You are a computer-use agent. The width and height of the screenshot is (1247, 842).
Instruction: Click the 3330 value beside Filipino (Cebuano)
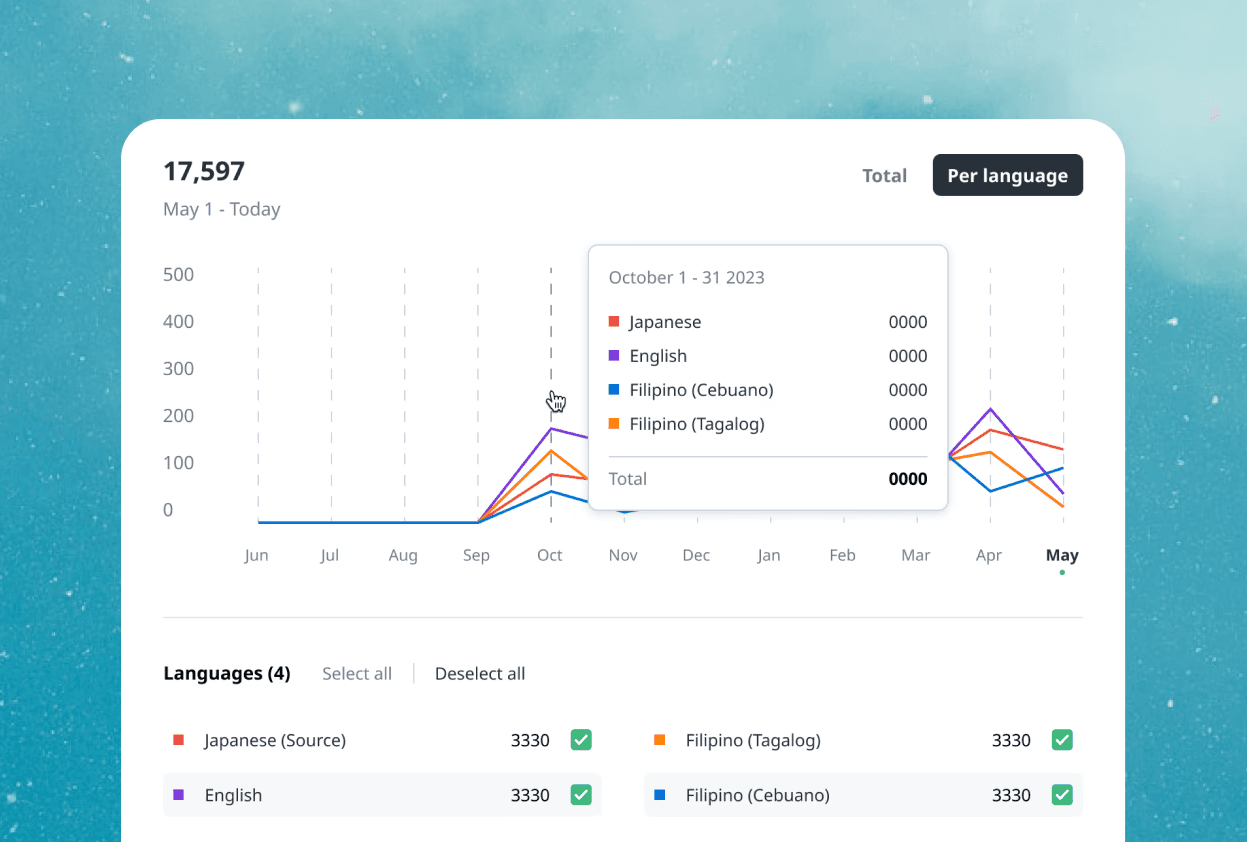(x=1011, y=795)
